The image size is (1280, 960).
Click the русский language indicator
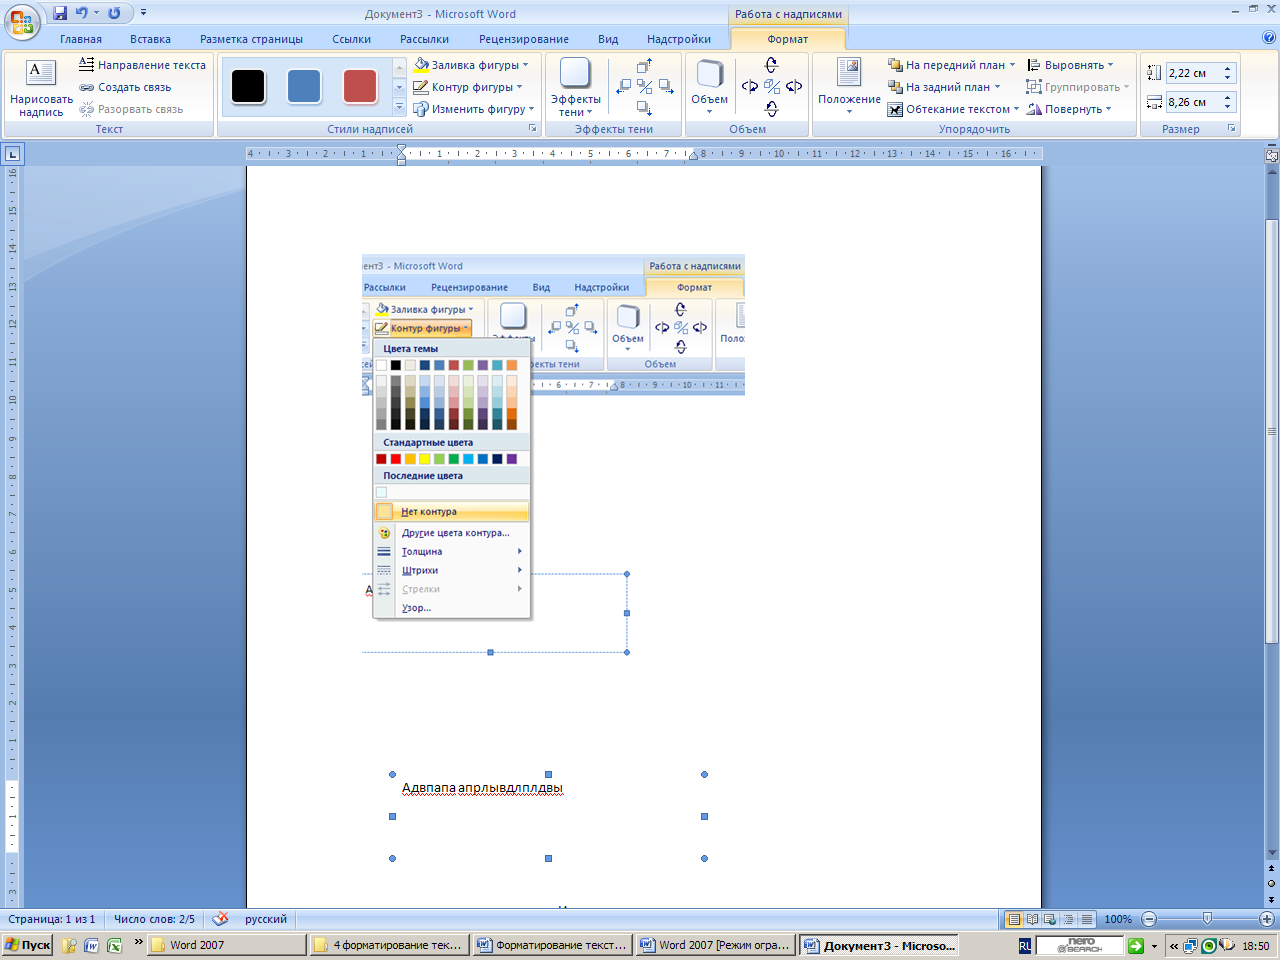coord(266,919)
